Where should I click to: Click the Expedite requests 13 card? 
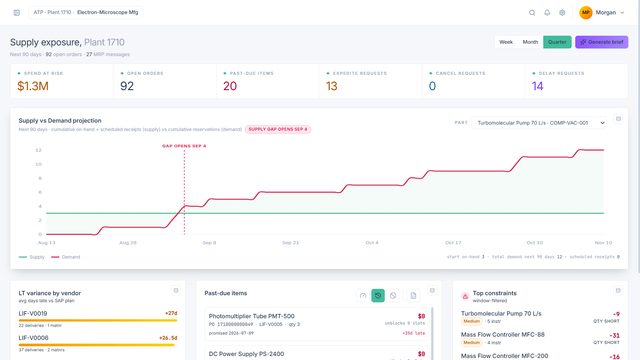(371, 81)
